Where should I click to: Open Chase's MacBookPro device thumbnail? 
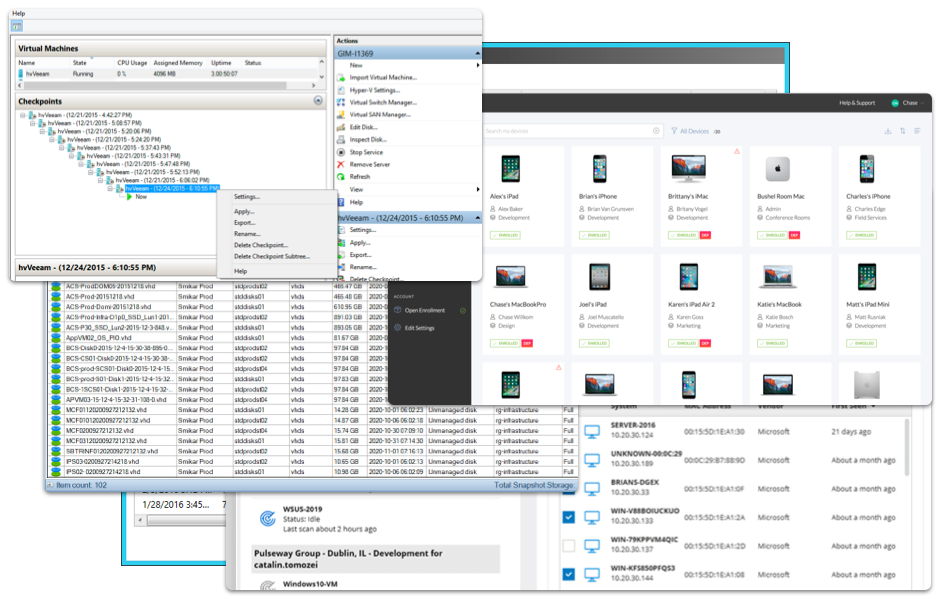tap(511, 277)
